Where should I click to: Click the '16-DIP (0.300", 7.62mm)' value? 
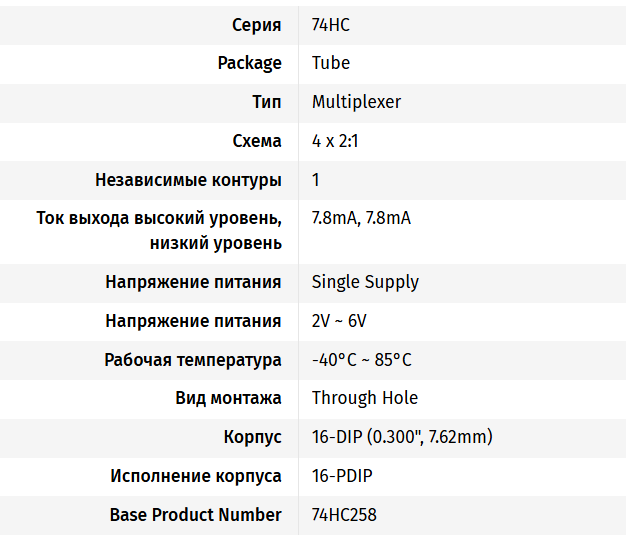click(402, 437)
